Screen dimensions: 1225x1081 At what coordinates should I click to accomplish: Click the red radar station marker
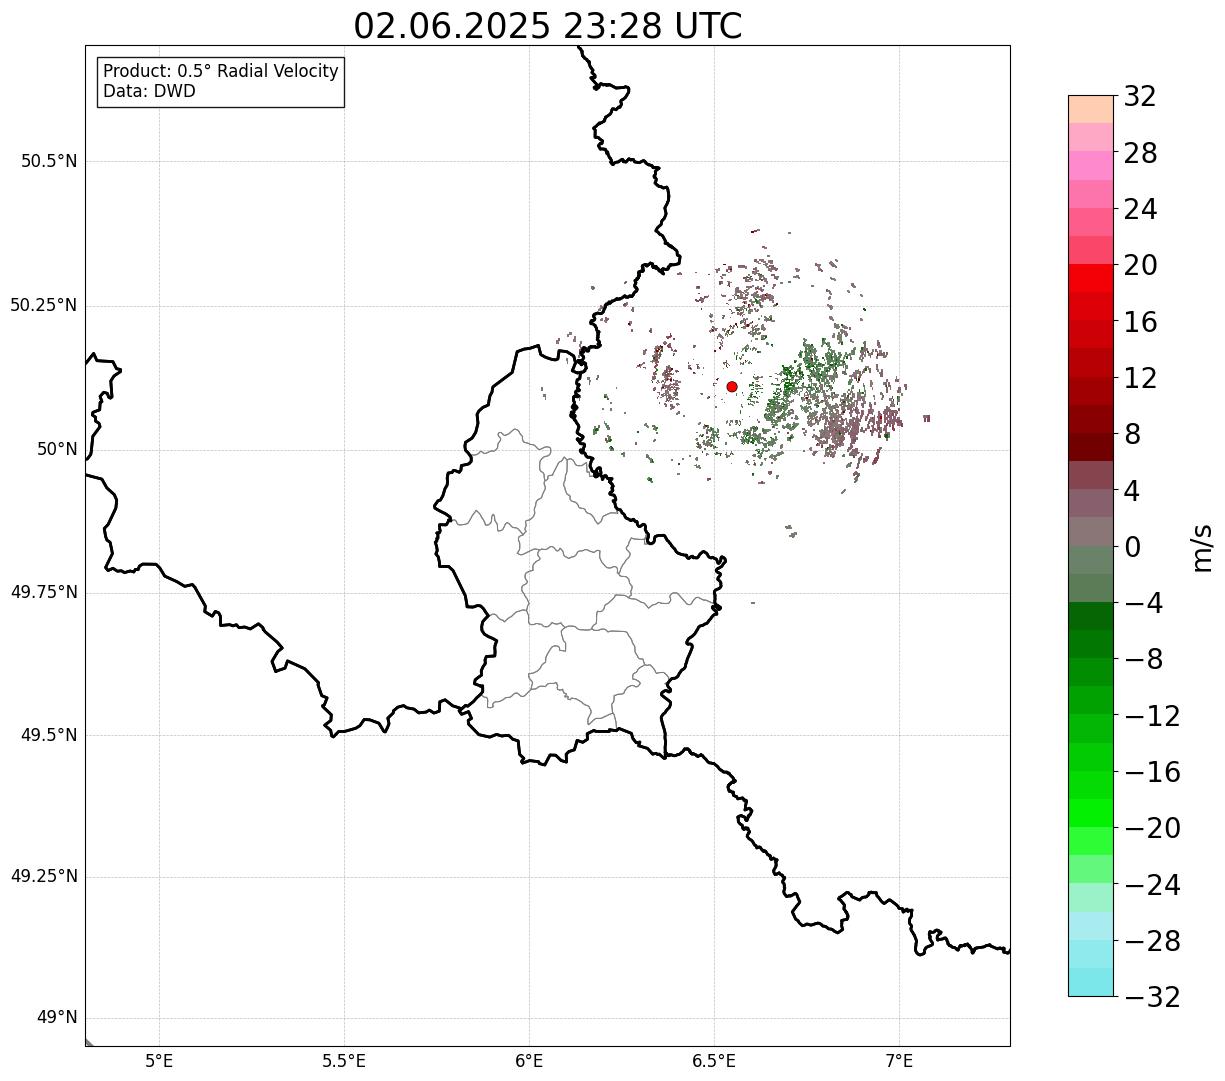click(732, 387)
